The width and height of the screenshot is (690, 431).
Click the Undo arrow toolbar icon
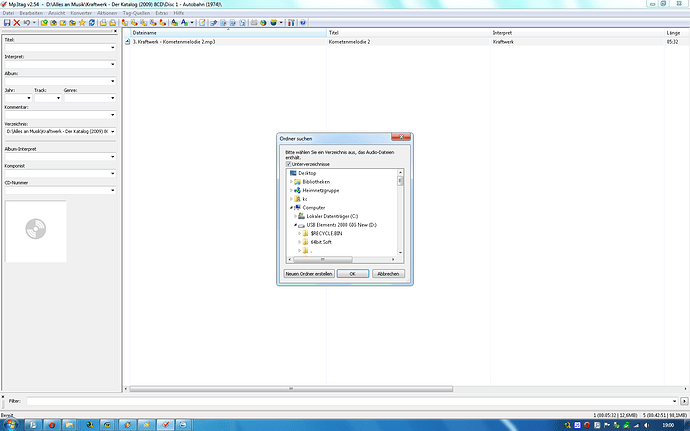[x=27, y=22]
